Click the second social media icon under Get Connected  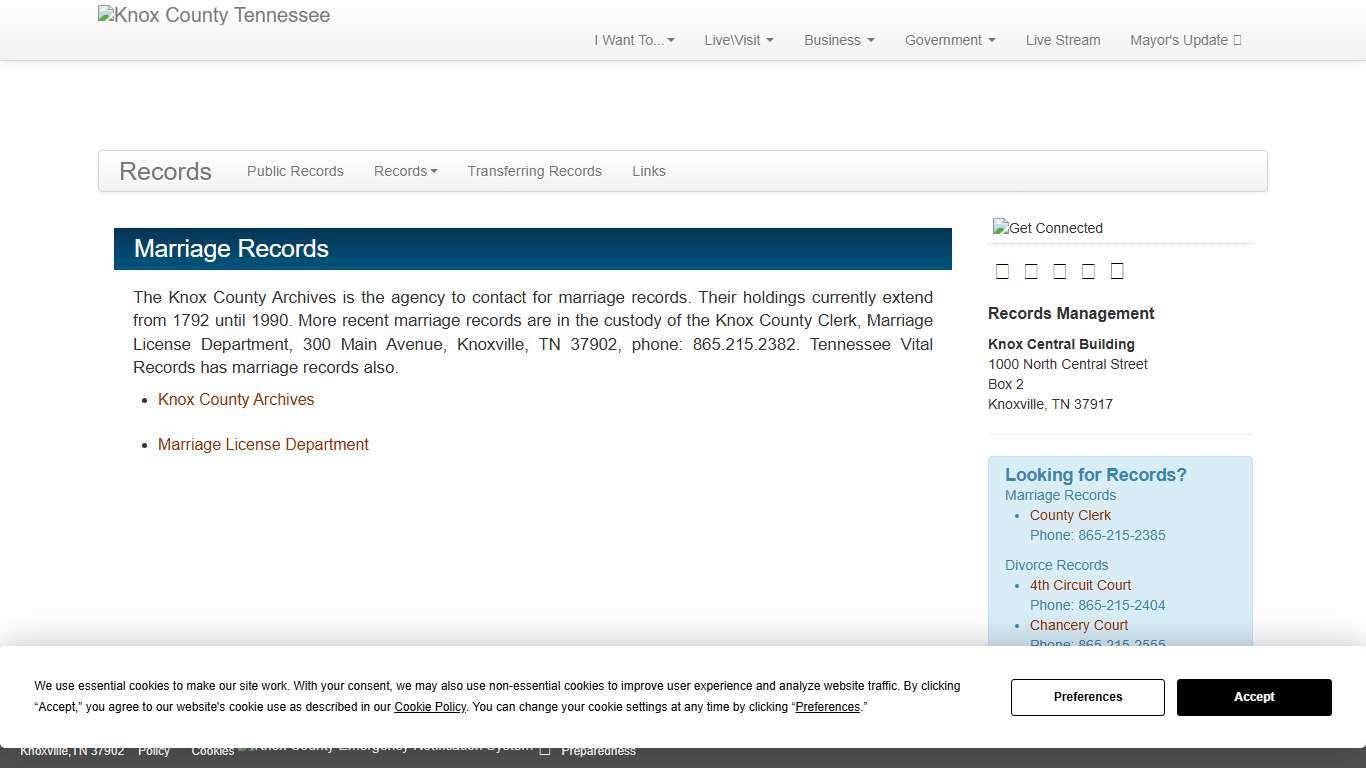pos(1031,270)
